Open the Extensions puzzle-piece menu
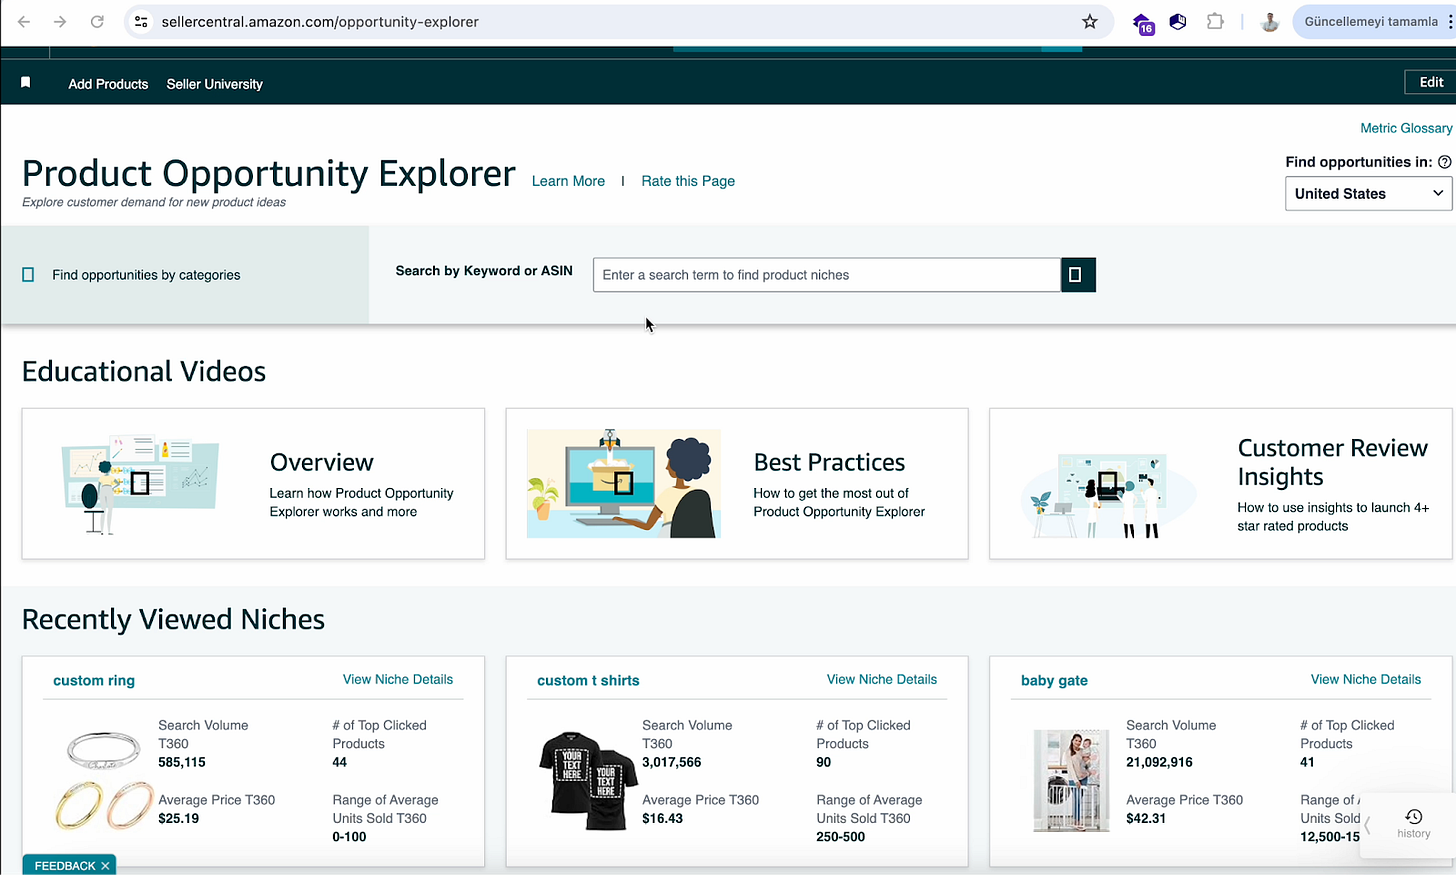Image resolution: width=1456 pixels, height=875 pixels. click(1215, 21)
